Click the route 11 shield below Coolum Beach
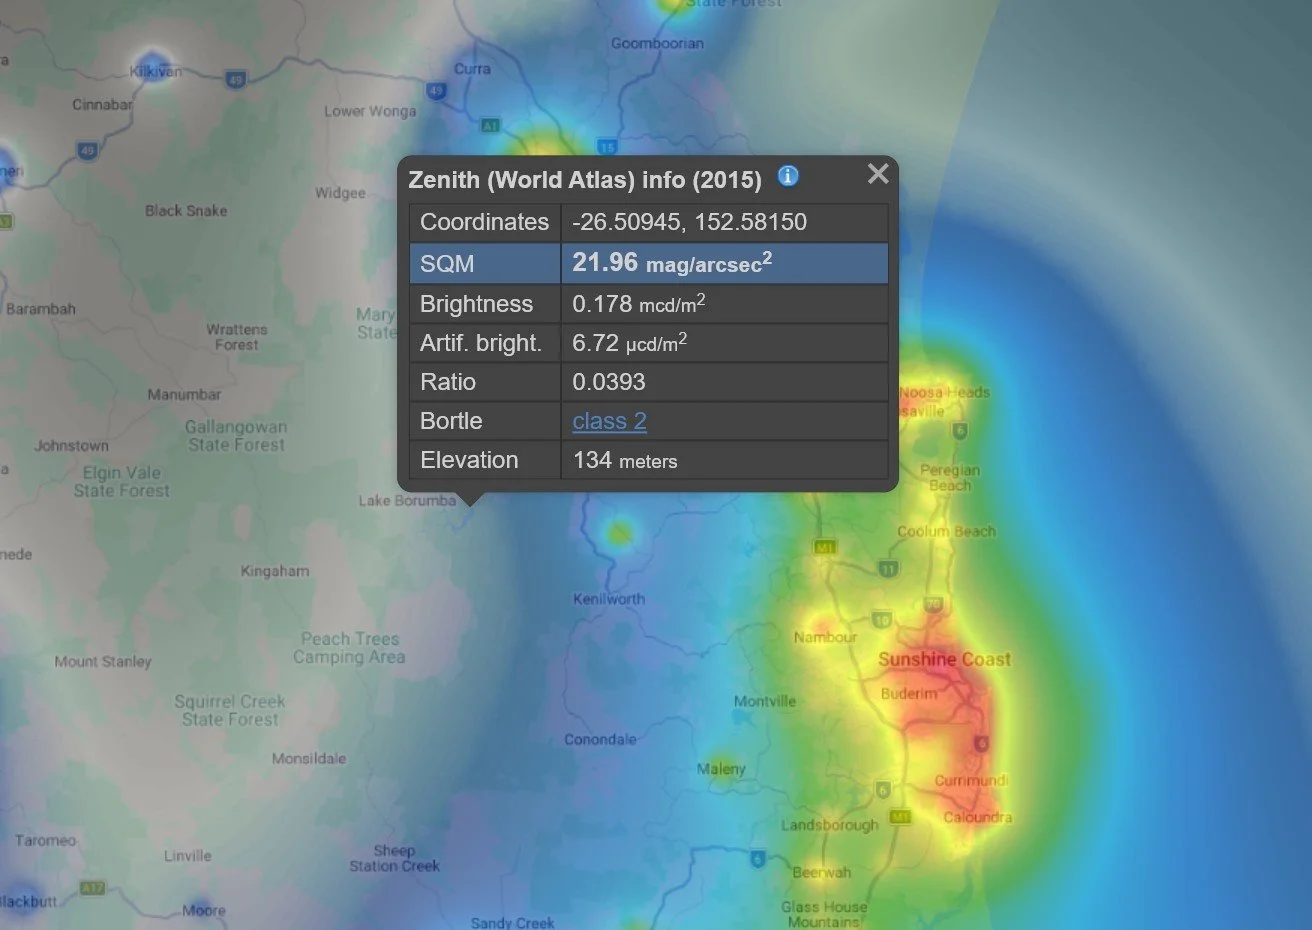The width and height of the screenshot is (1312, 930). click(x=889, y=567)
